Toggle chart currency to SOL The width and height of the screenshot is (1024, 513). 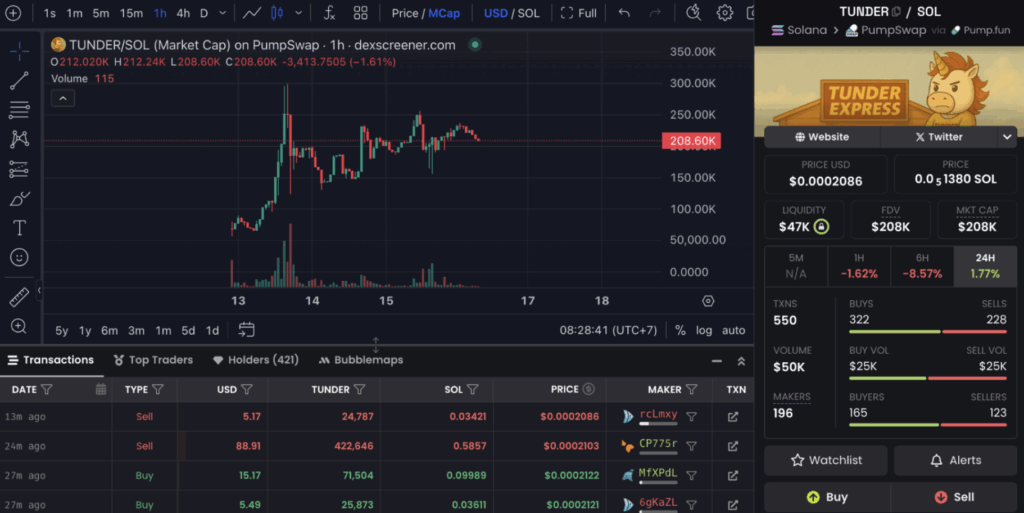pos(529,13)
